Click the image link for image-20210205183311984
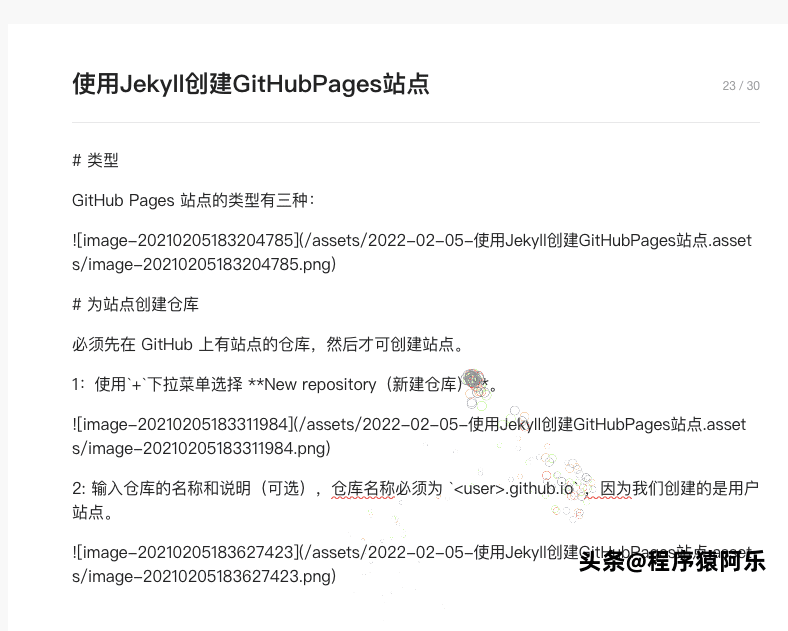 point(409,436)
